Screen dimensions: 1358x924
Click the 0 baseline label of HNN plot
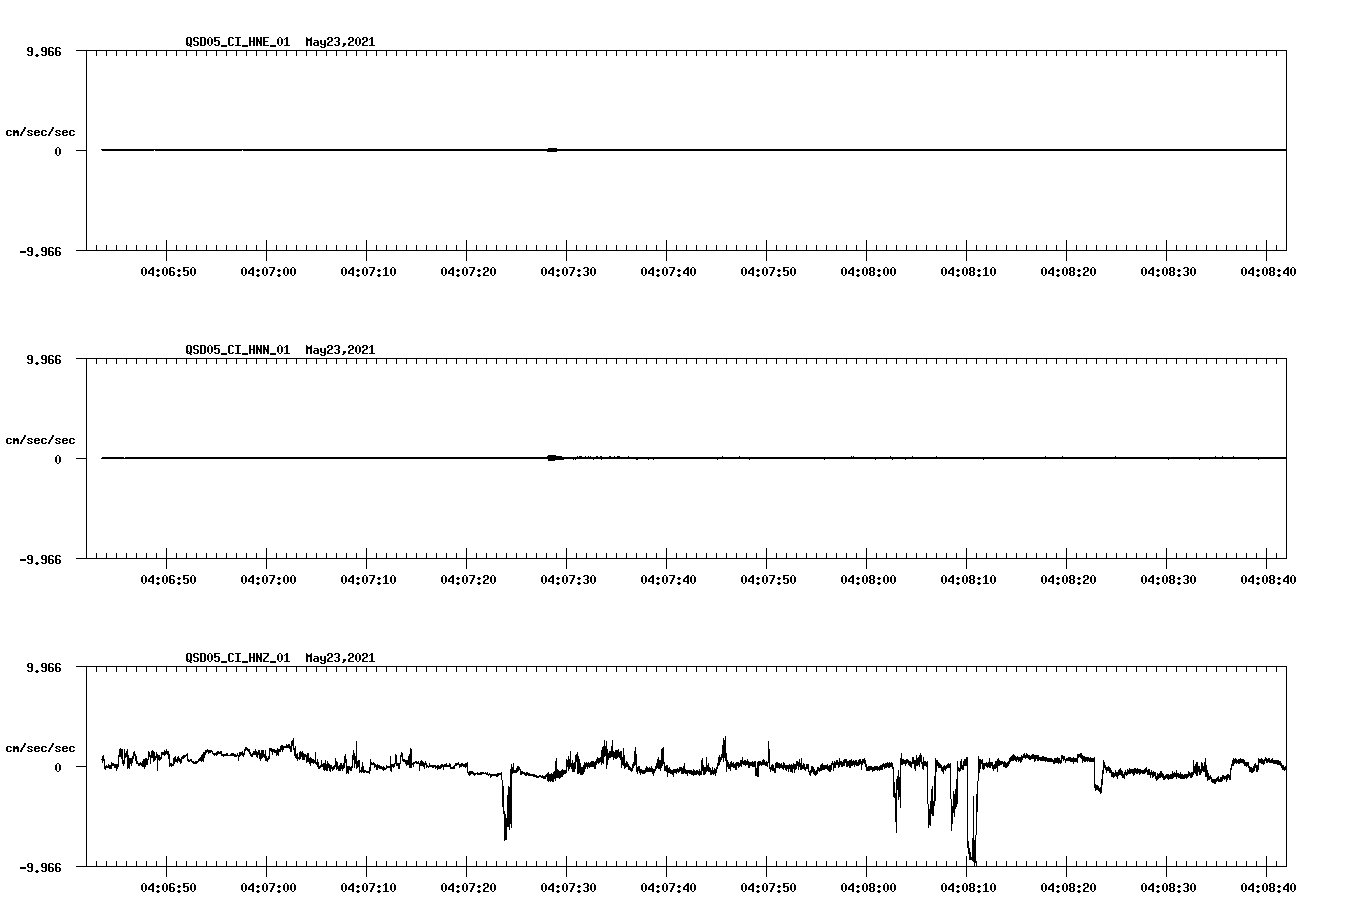(58, 459)
